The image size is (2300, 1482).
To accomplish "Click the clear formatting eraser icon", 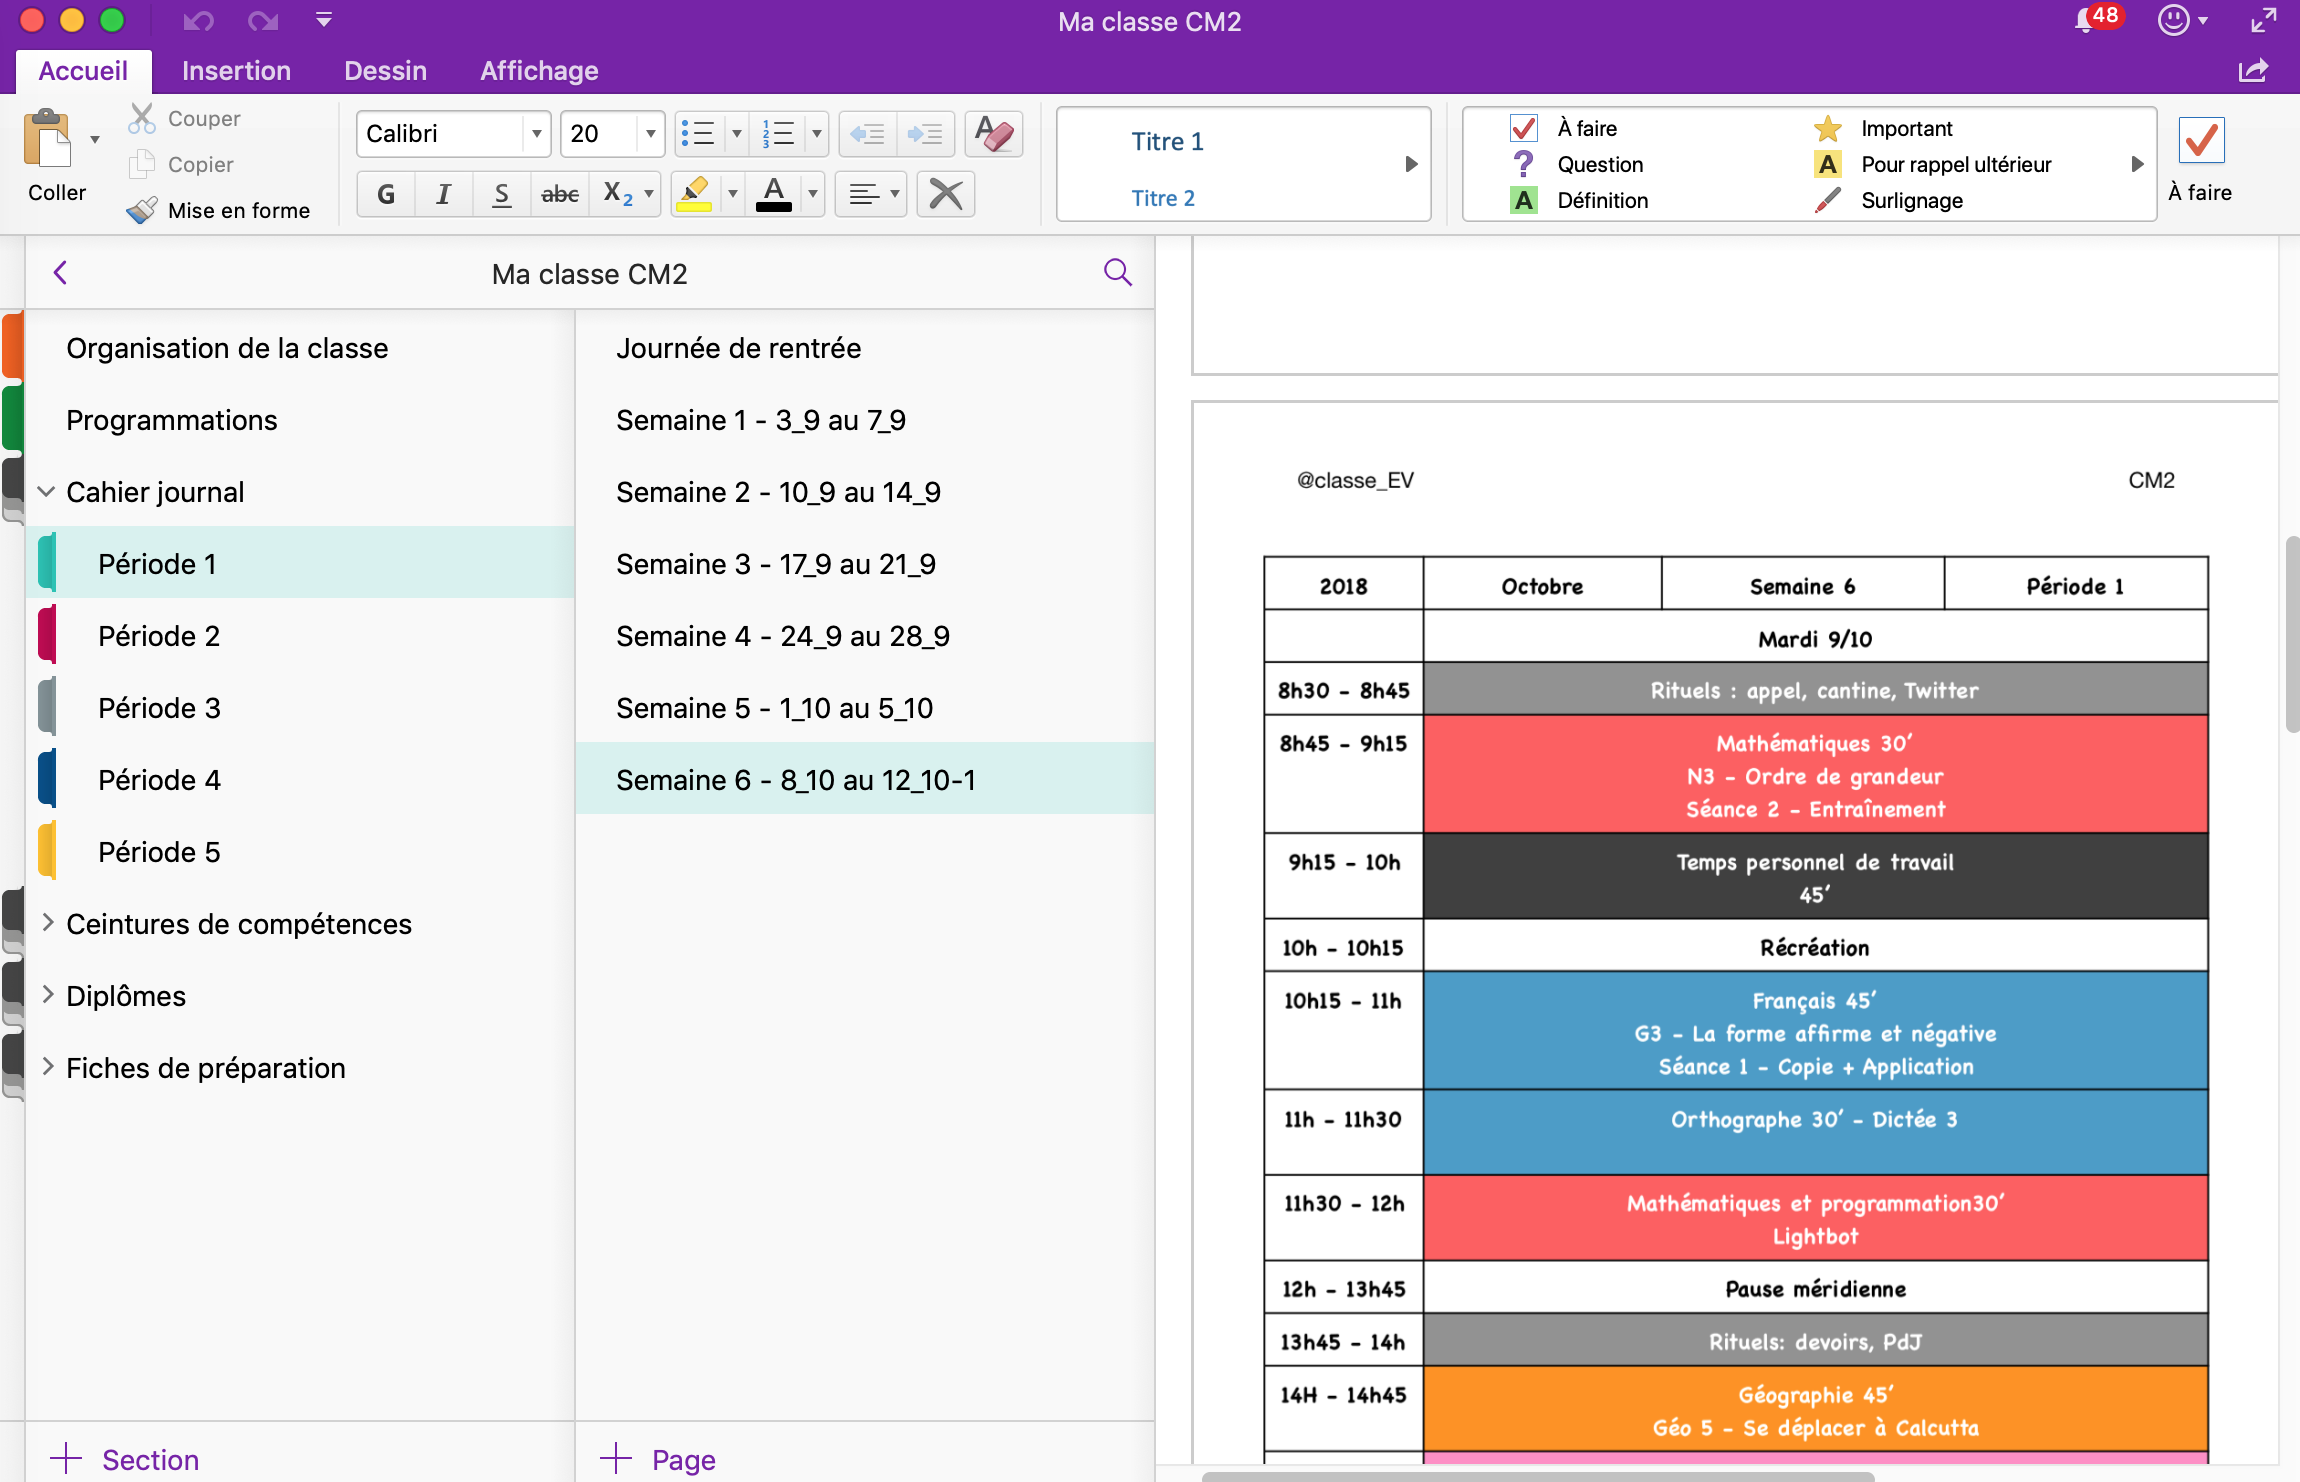I will pos(993,134).
